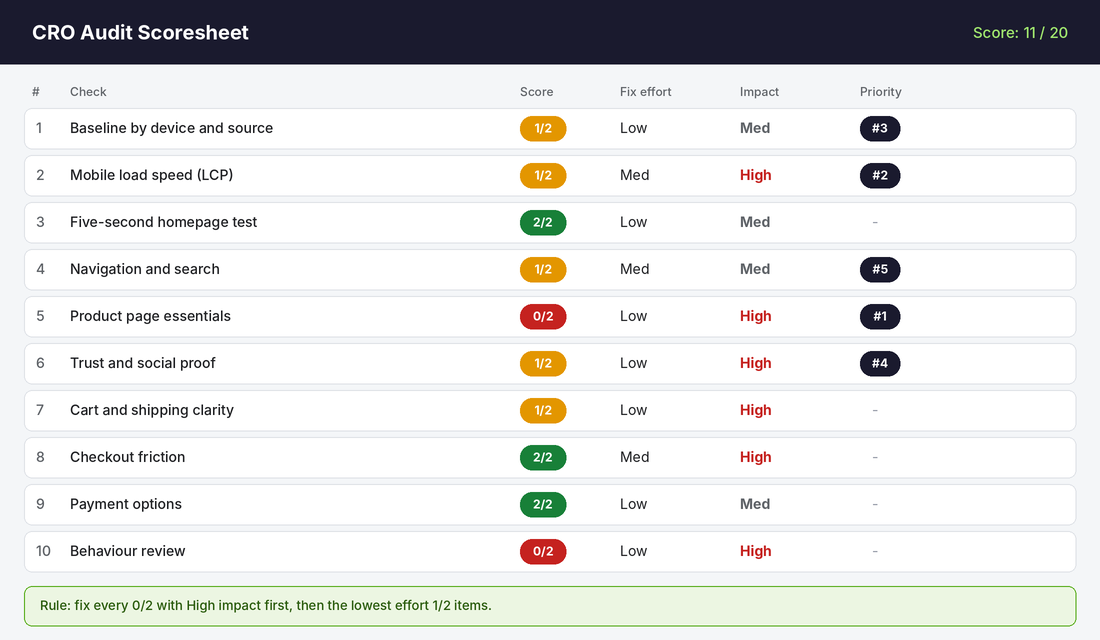Click High impact in Cart and shipping clarity row
Viewport: 1100px width, 640px height.
[x=756, y=410]
